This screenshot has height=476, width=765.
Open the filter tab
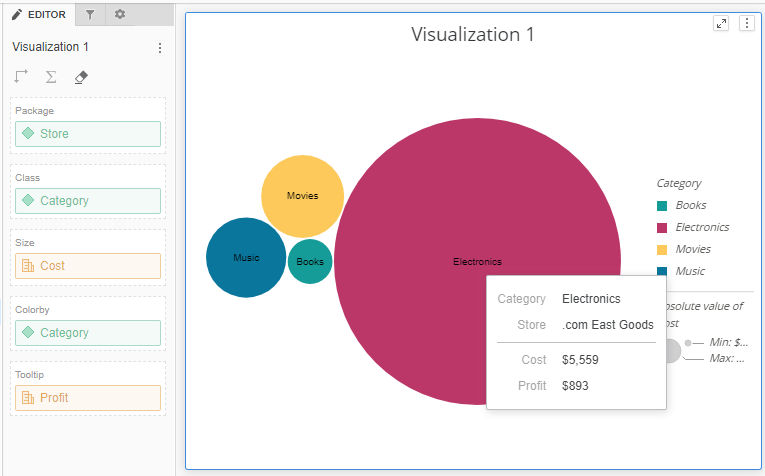click(89, 14)
